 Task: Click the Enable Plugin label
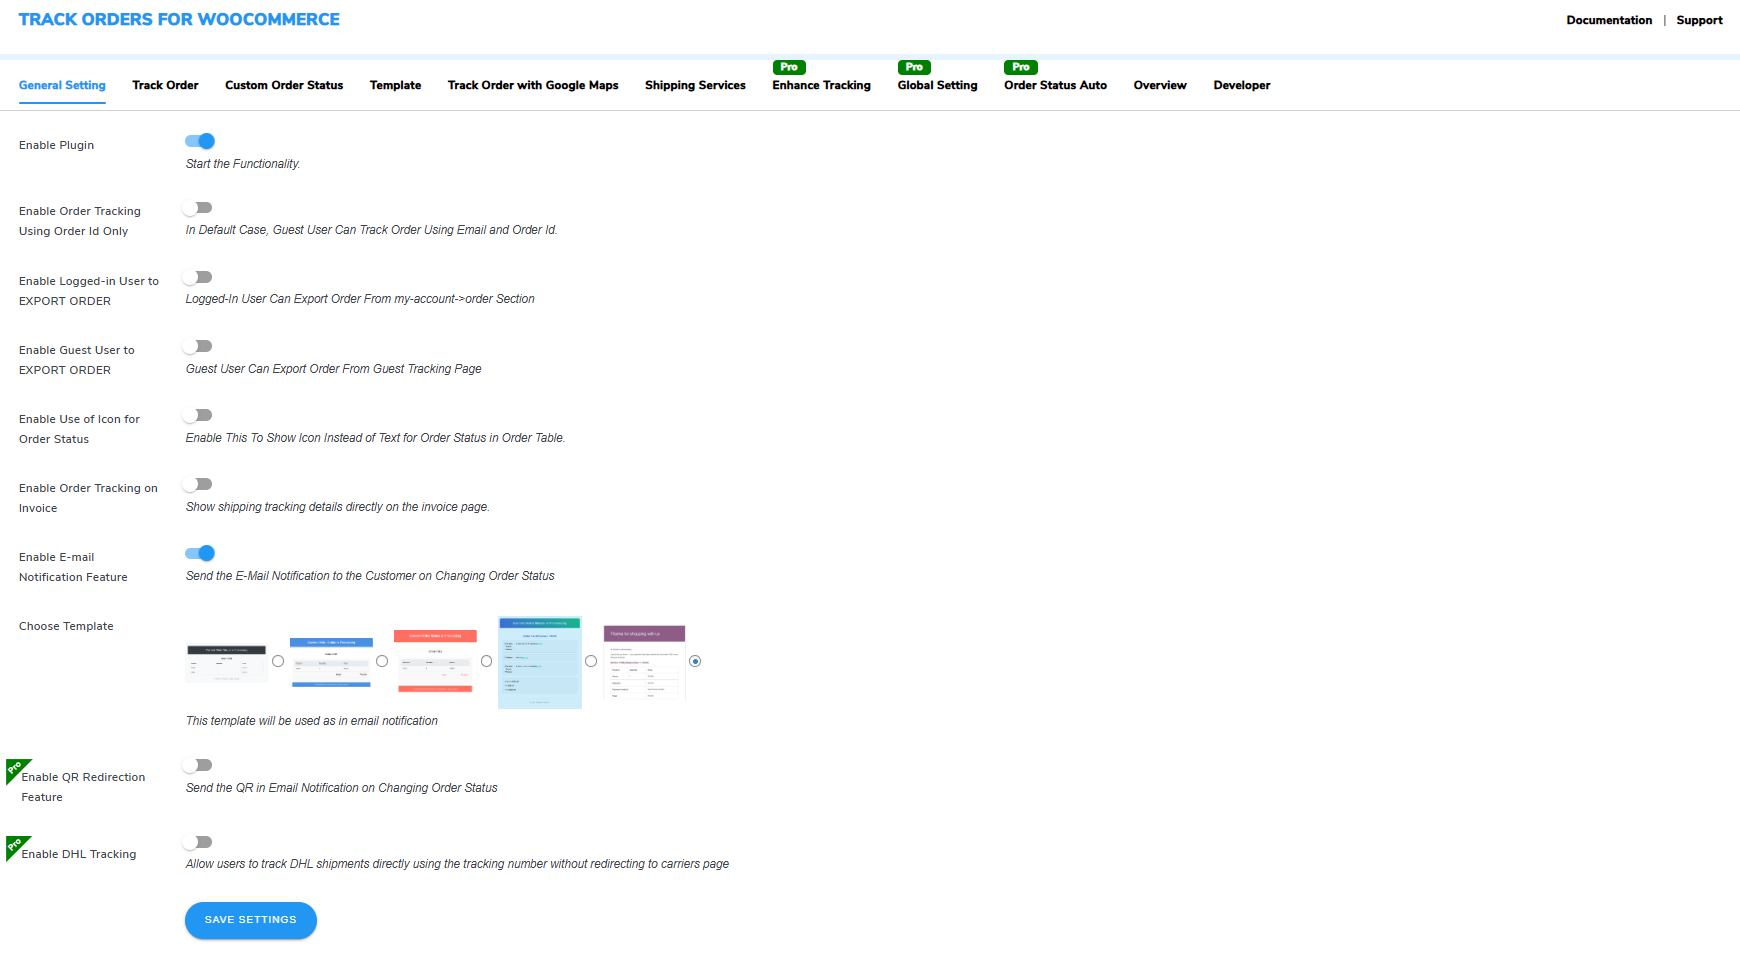click(x=56, y=145)
